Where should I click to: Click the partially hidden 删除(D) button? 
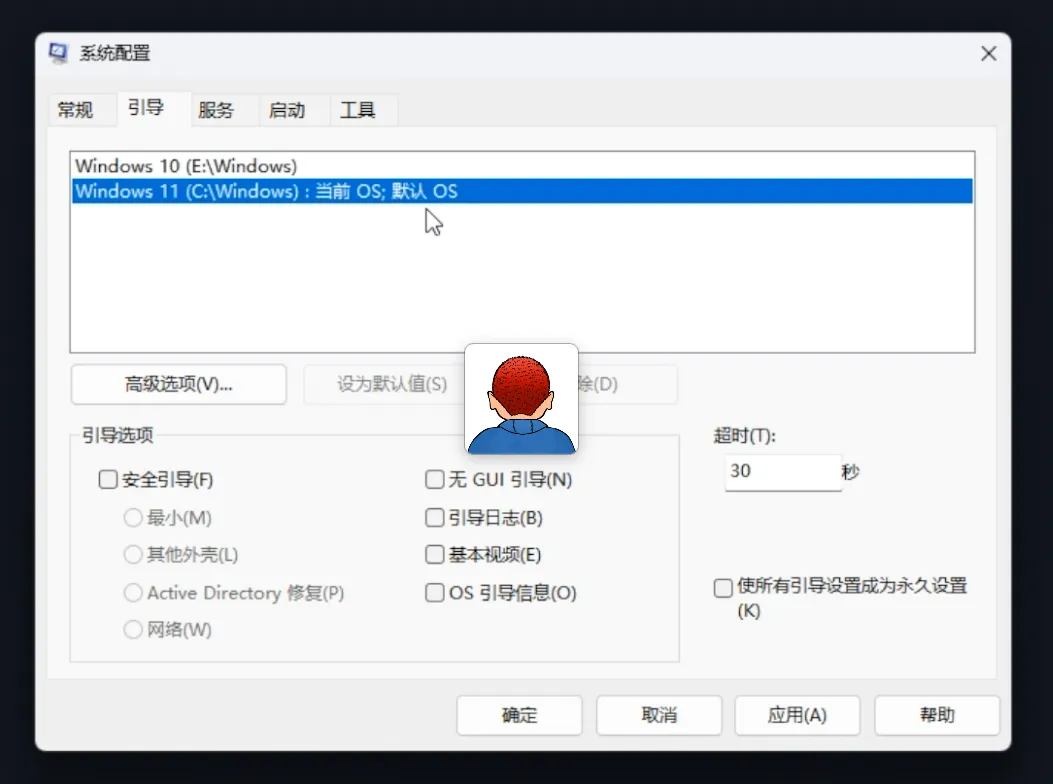click(x=627, y=384)
